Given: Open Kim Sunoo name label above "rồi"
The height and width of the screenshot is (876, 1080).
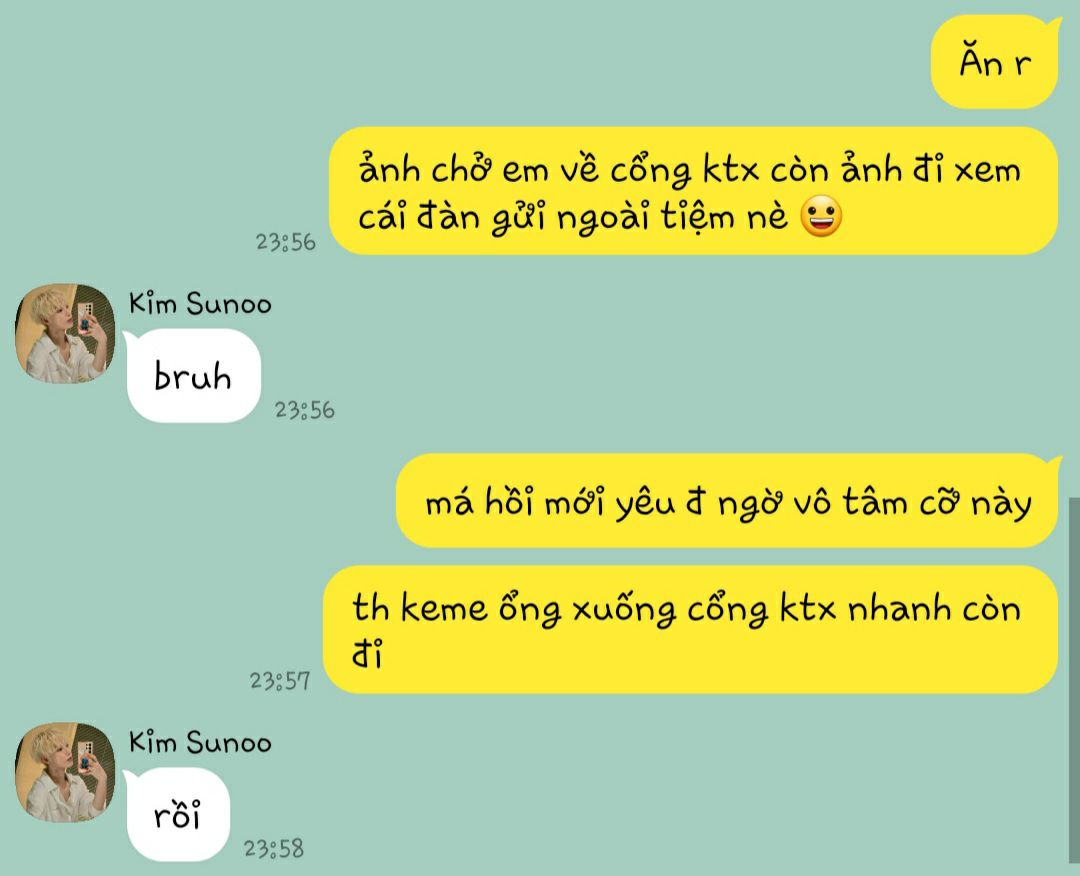Looking at the screenshot, I should coord(200,742).
